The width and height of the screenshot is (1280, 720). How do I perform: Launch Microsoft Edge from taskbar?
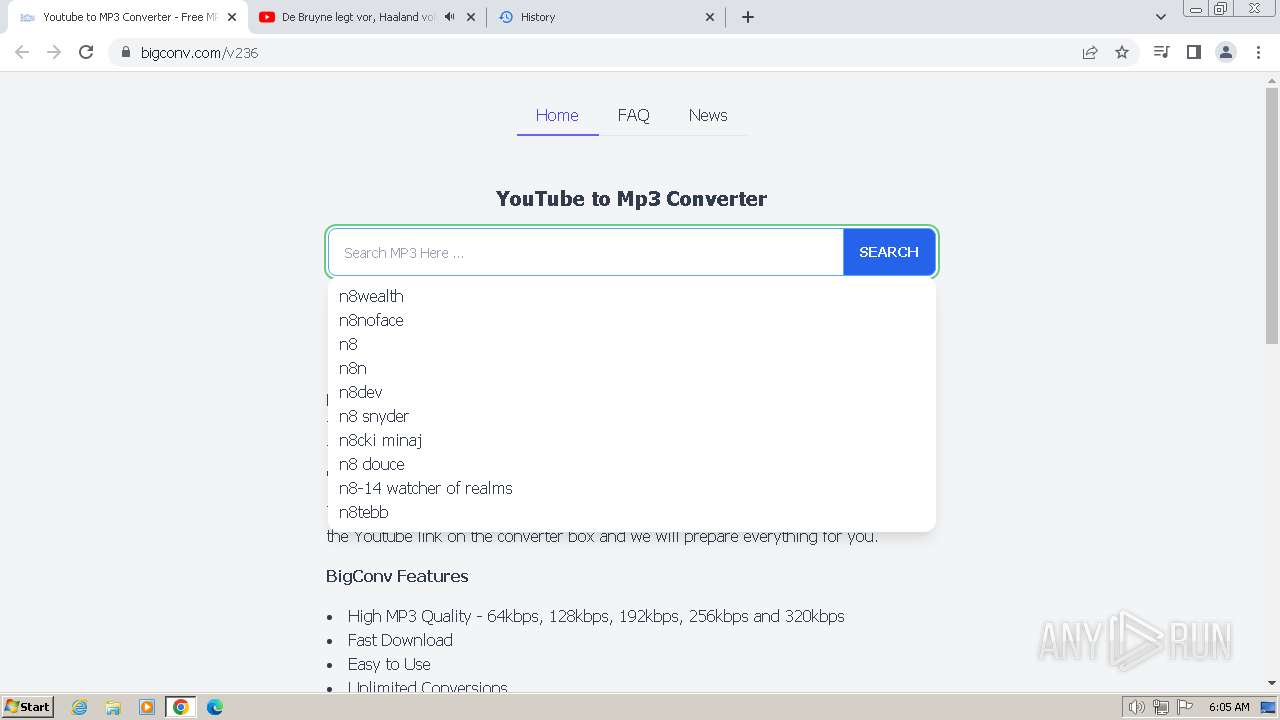click(x=215, y=707)
